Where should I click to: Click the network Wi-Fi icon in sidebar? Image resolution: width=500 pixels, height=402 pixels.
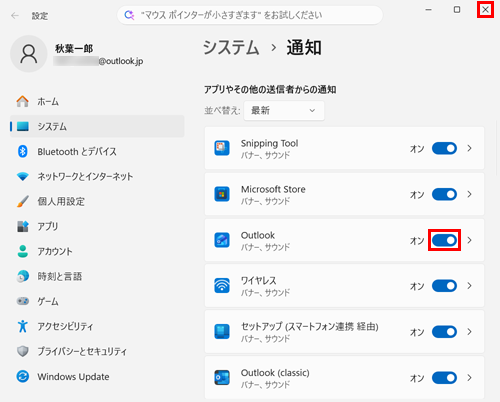[23, 176]
